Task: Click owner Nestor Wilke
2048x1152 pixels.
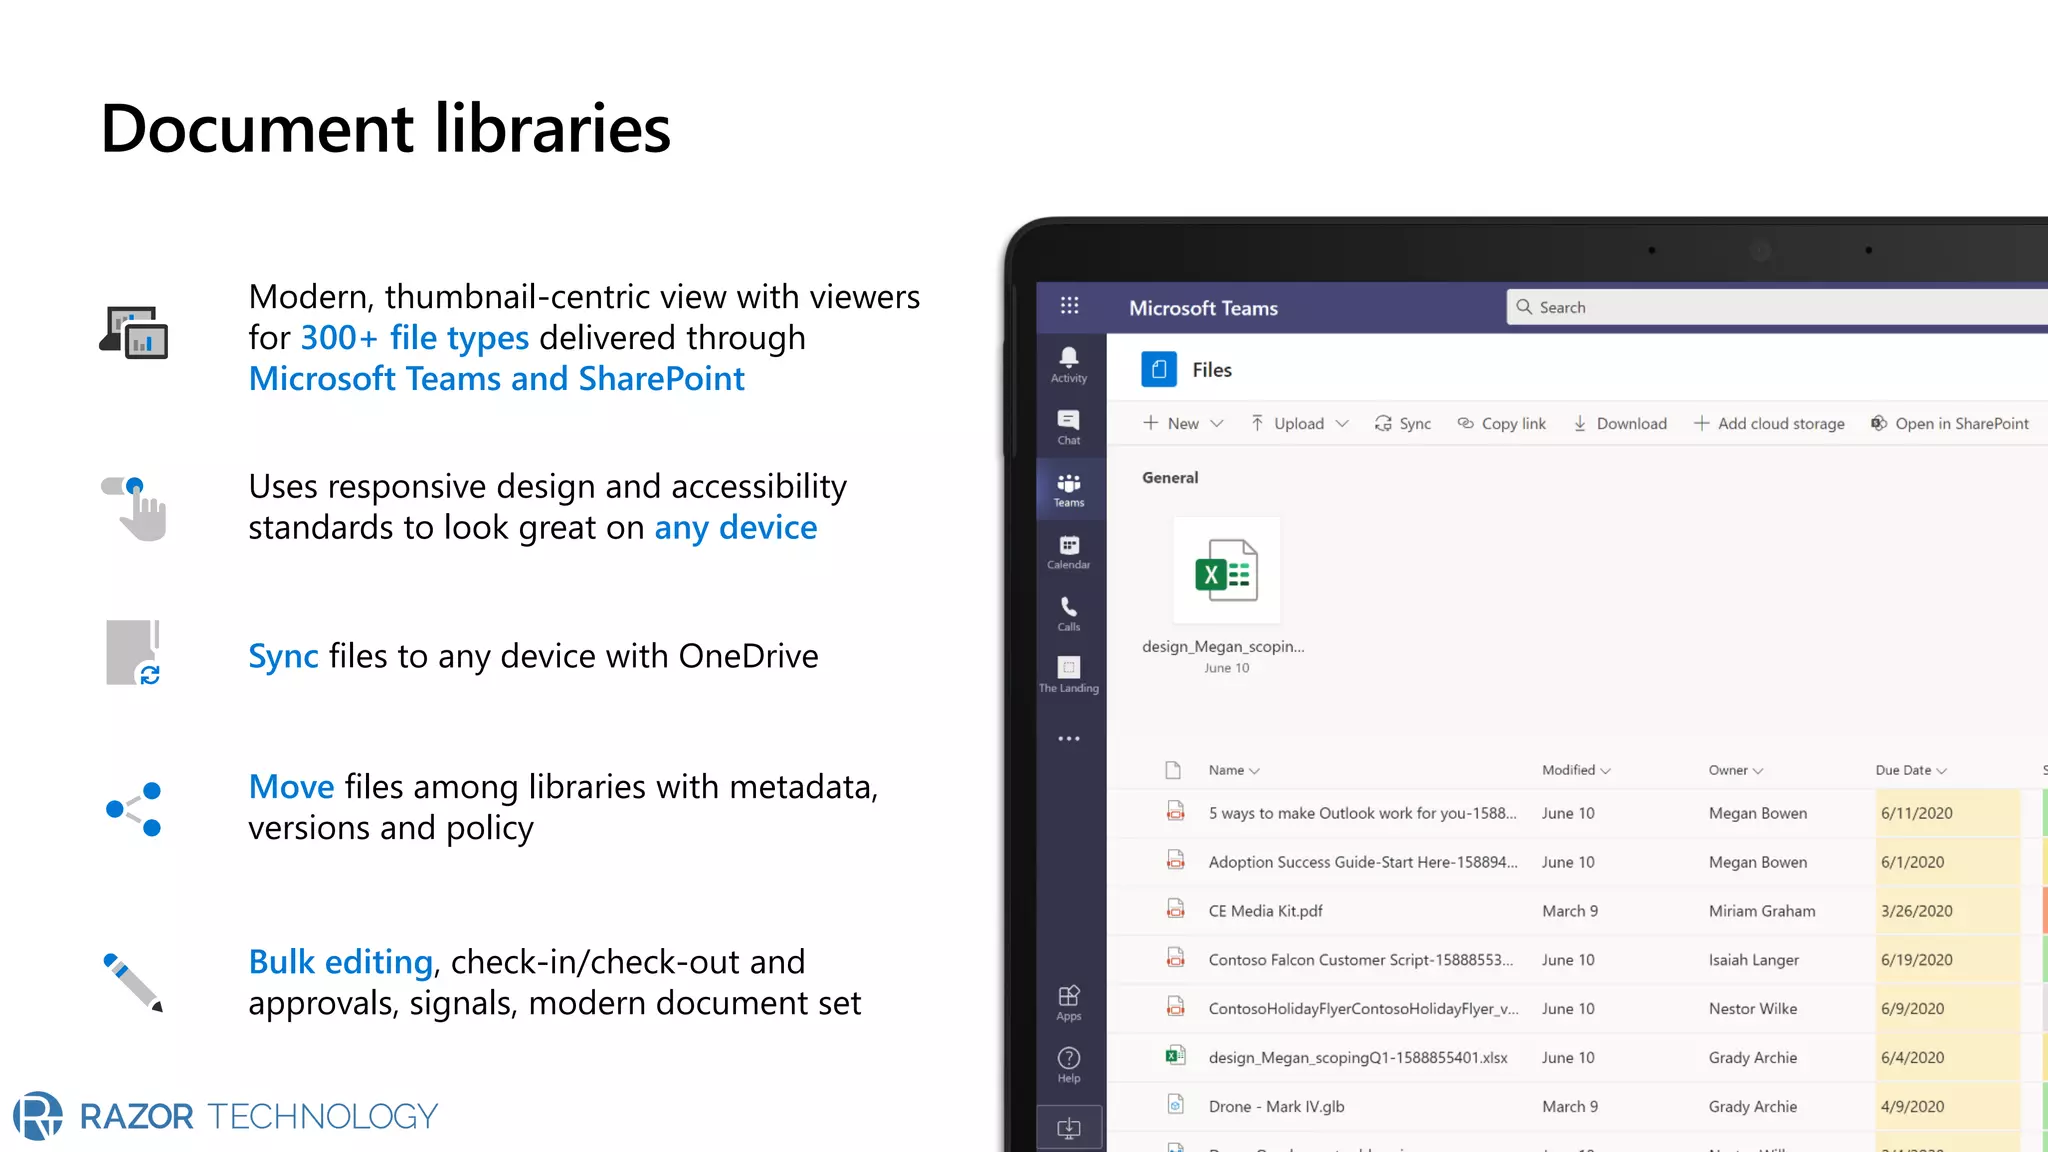Action: tap(1752, 1009)
